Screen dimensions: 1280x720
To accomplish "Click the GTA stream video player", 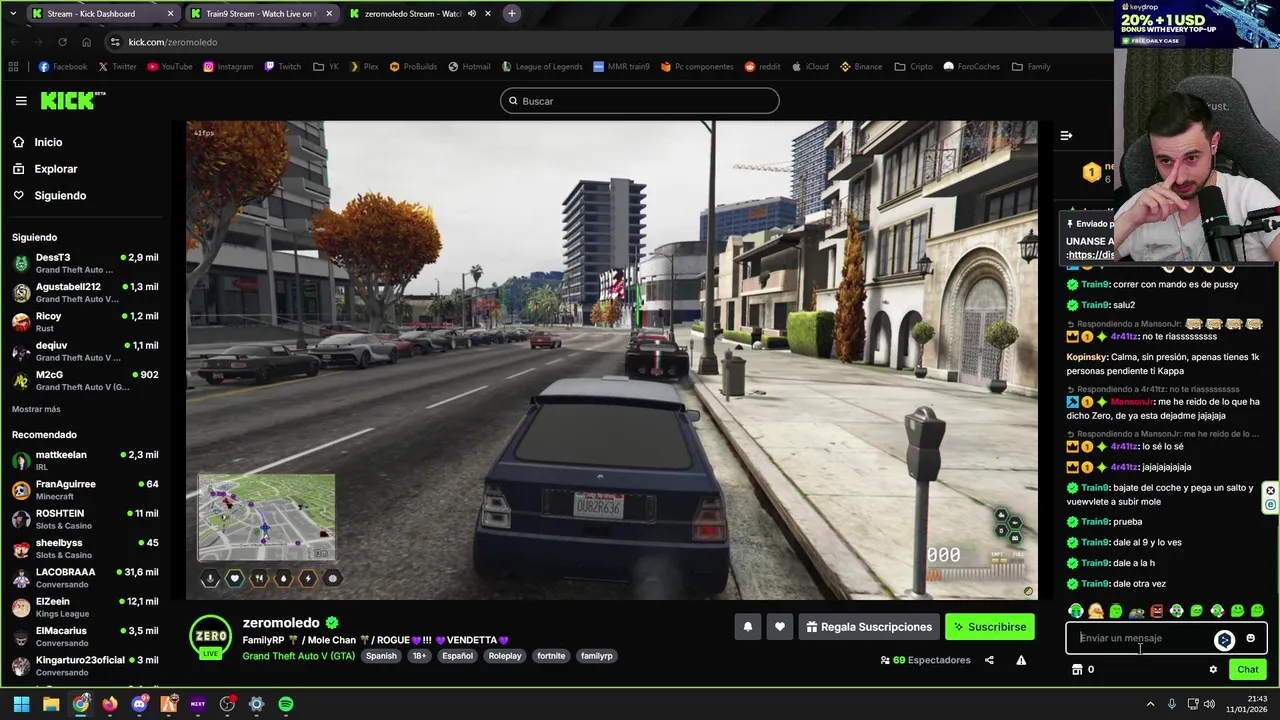I will click(612, 360).
